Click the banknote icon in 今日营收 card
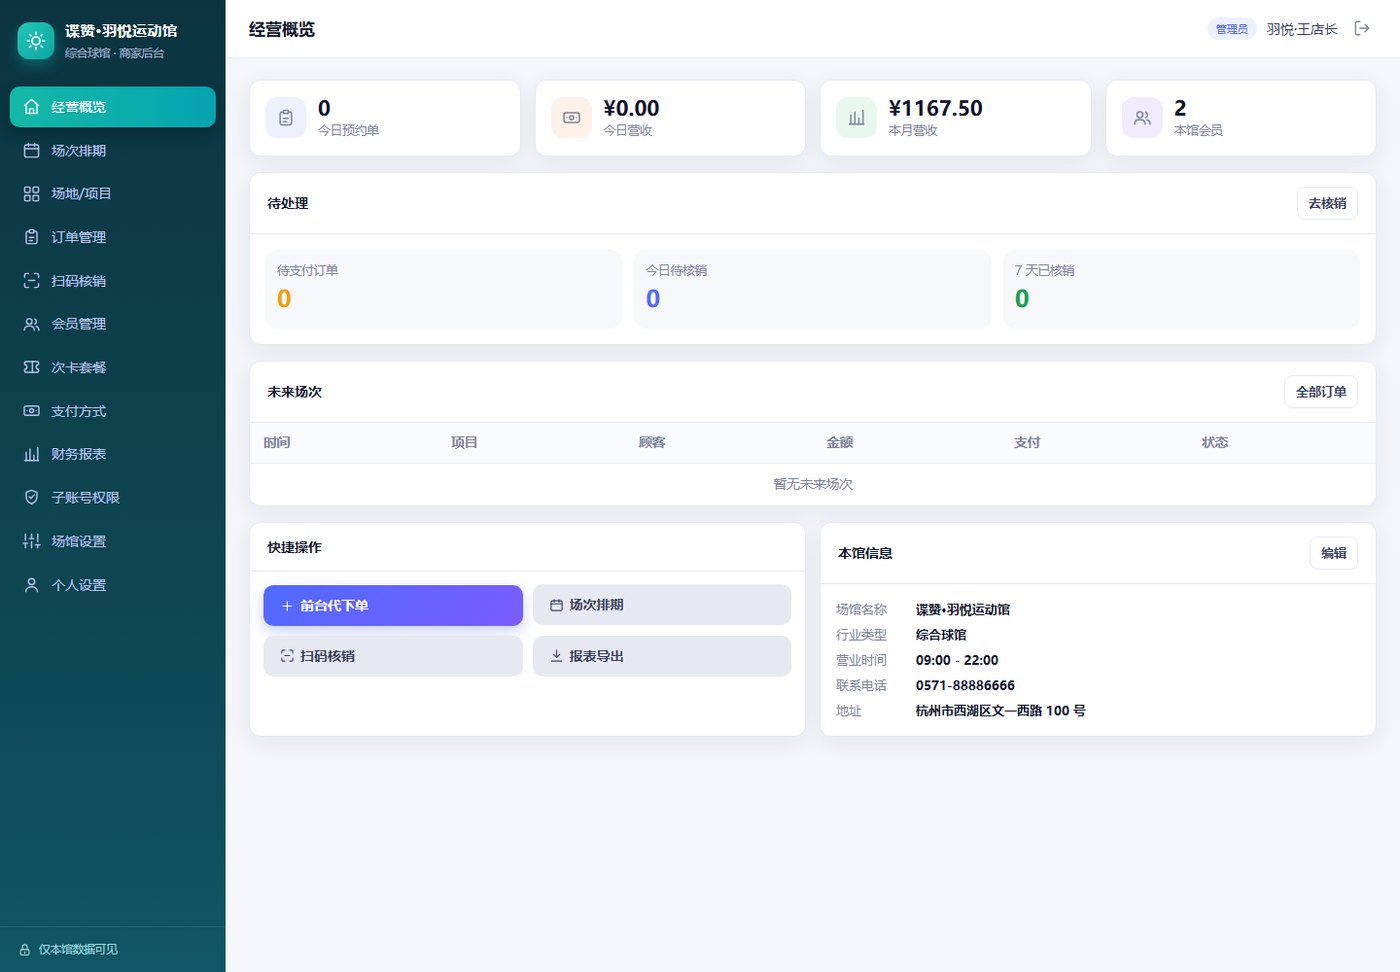 coord(571,118)
